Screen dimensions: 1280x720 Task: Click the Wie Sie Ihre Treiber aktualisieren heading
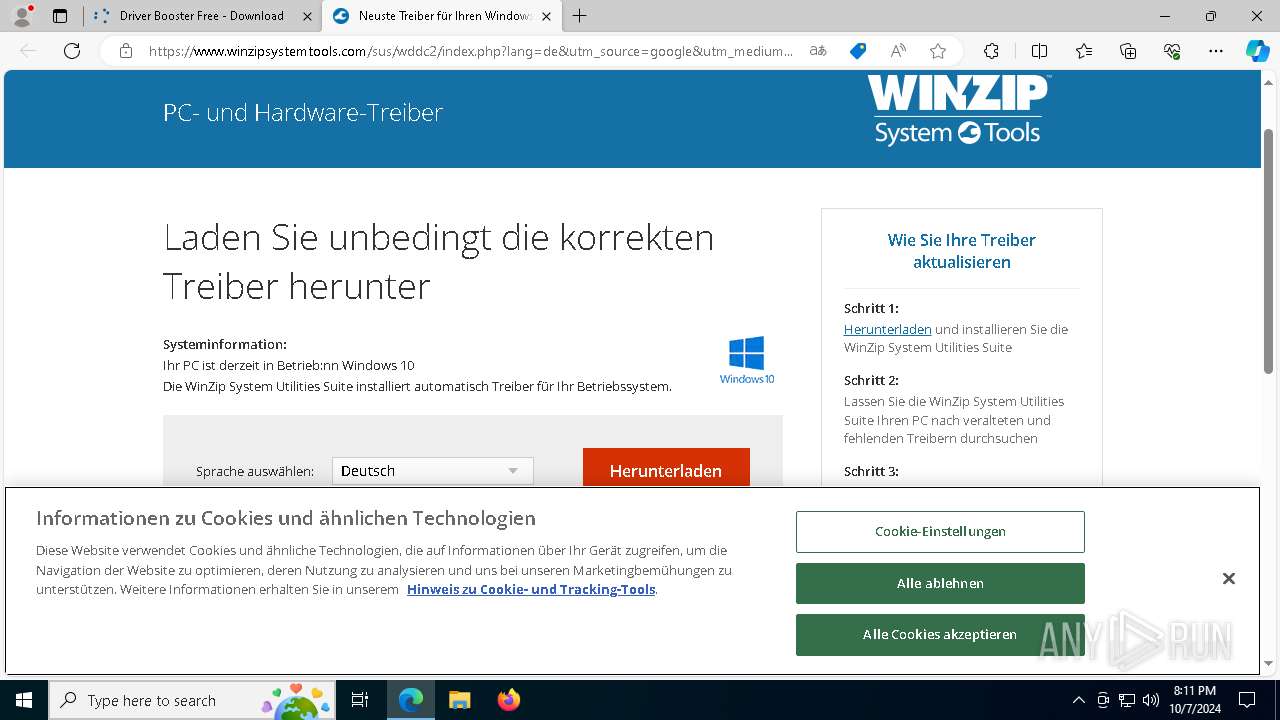pos(962,251)
